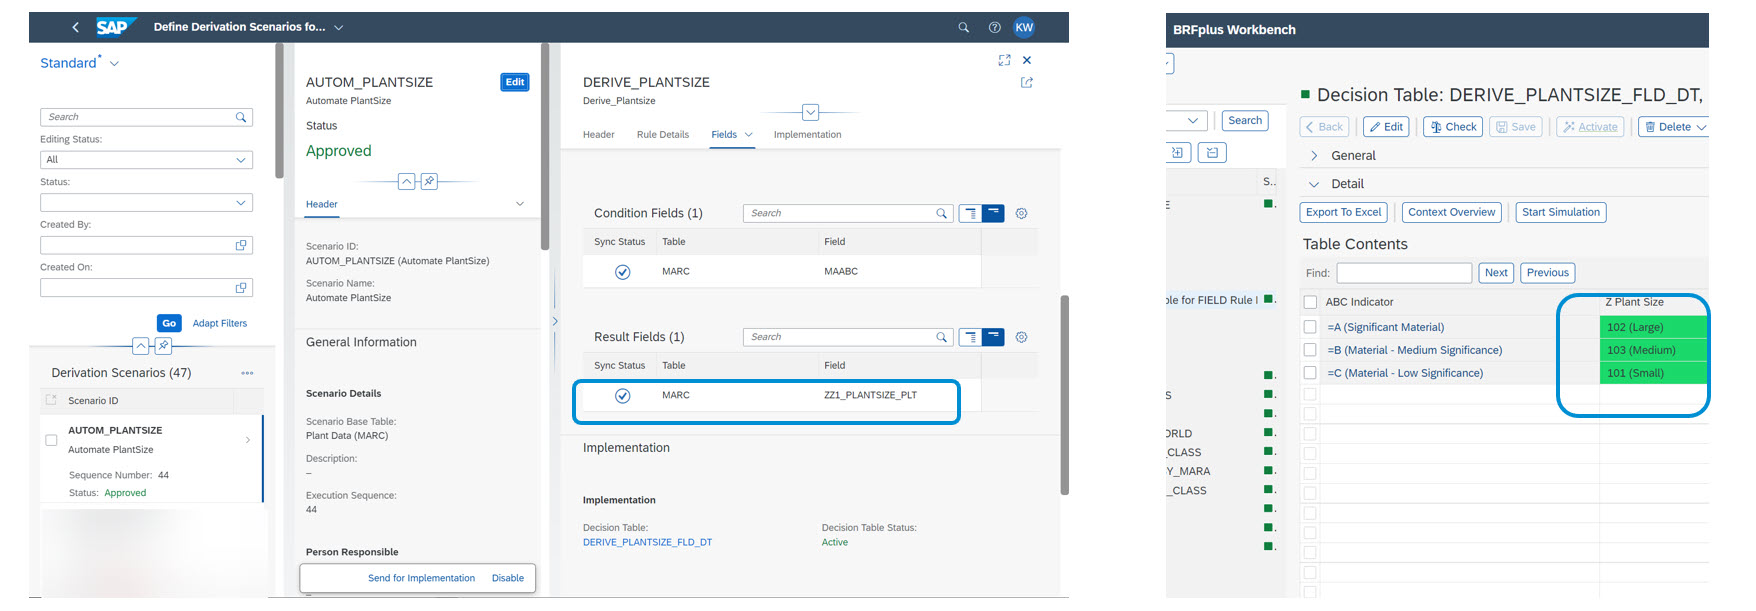Click Export To Excel button
Screen dimensions: 1756x611
pyautogui.click(x=1343, y=212)
